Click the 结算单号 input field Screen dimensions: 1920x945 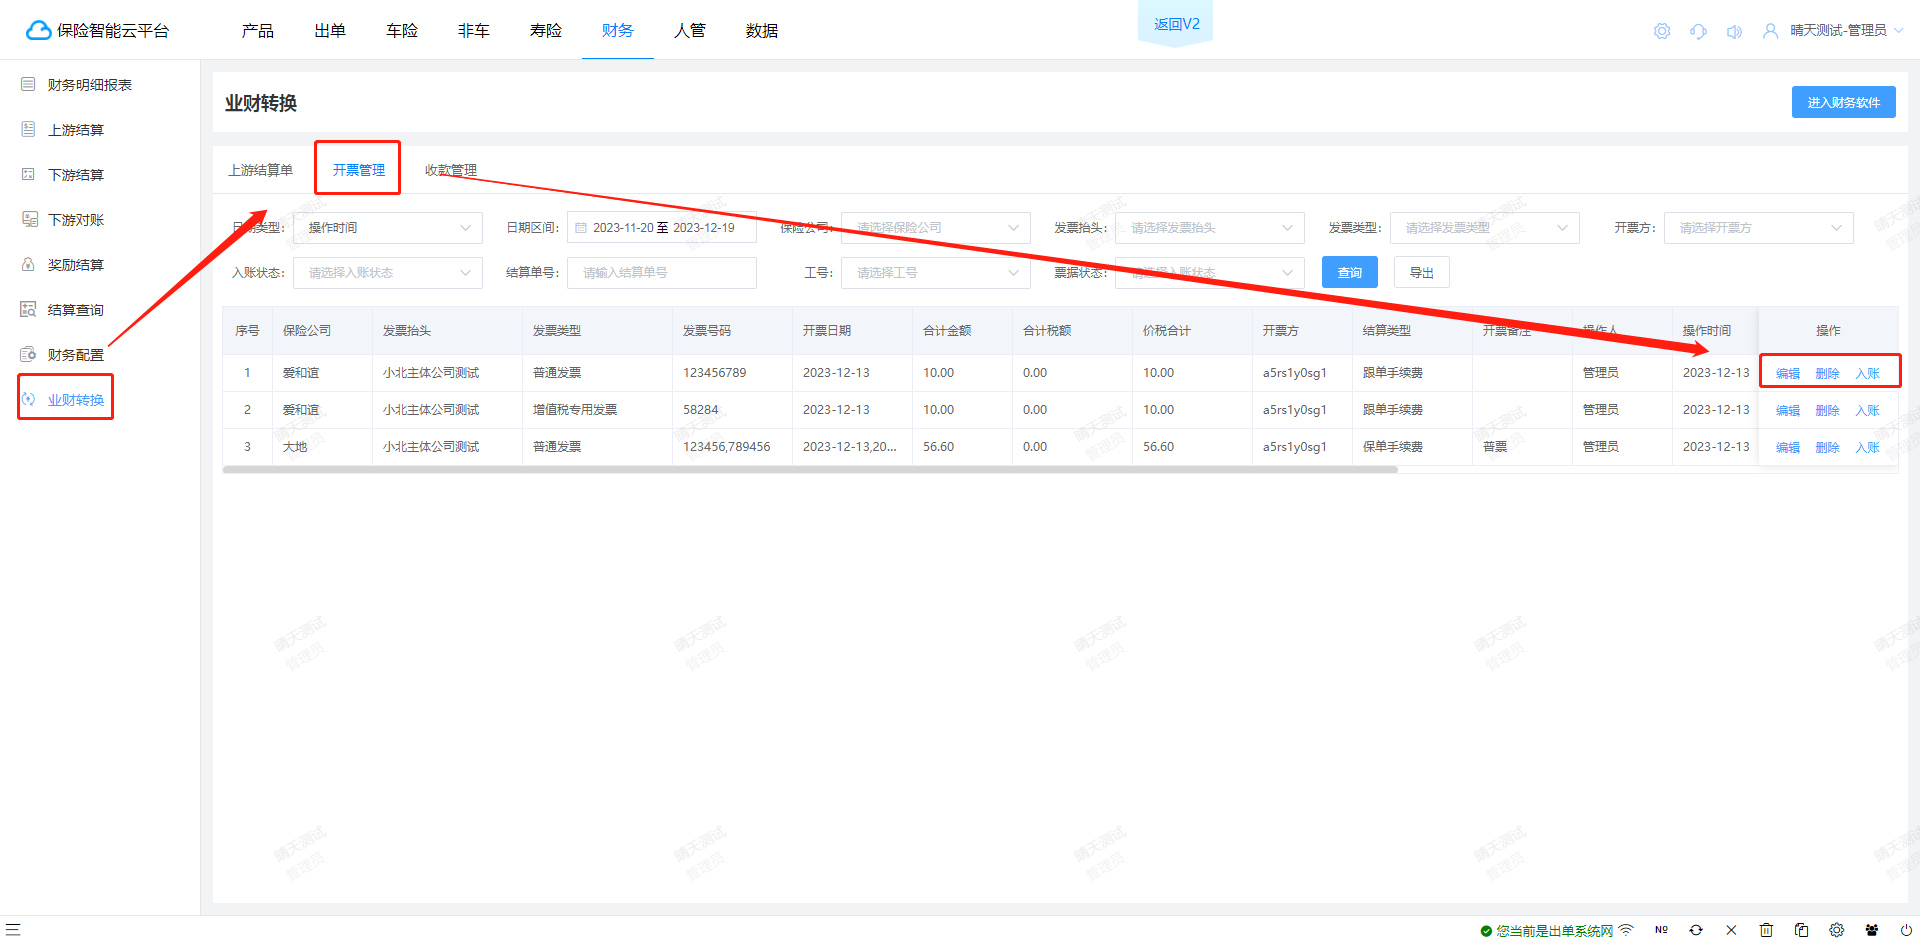[662, 273]
